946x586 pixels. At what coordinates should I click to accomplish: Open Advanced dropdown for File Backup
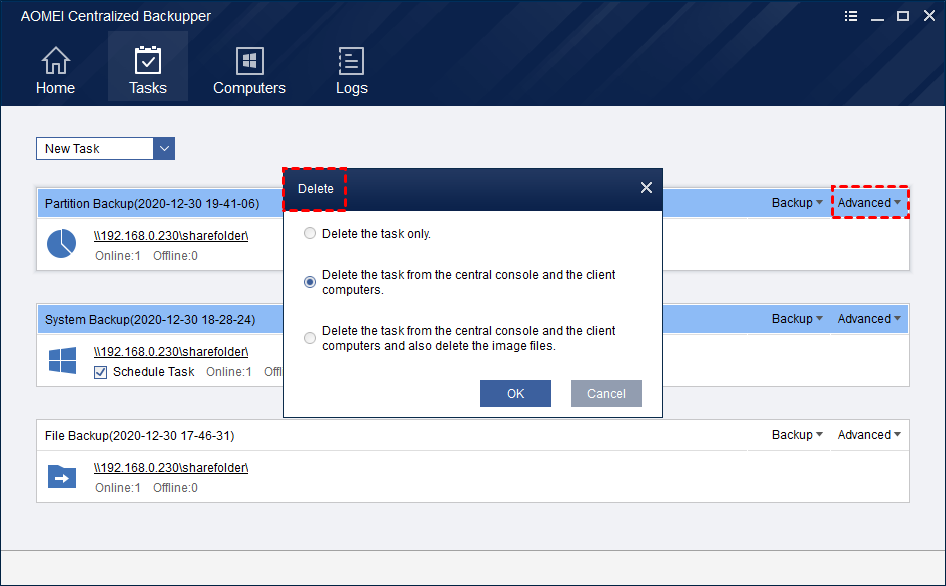point(869,435)
